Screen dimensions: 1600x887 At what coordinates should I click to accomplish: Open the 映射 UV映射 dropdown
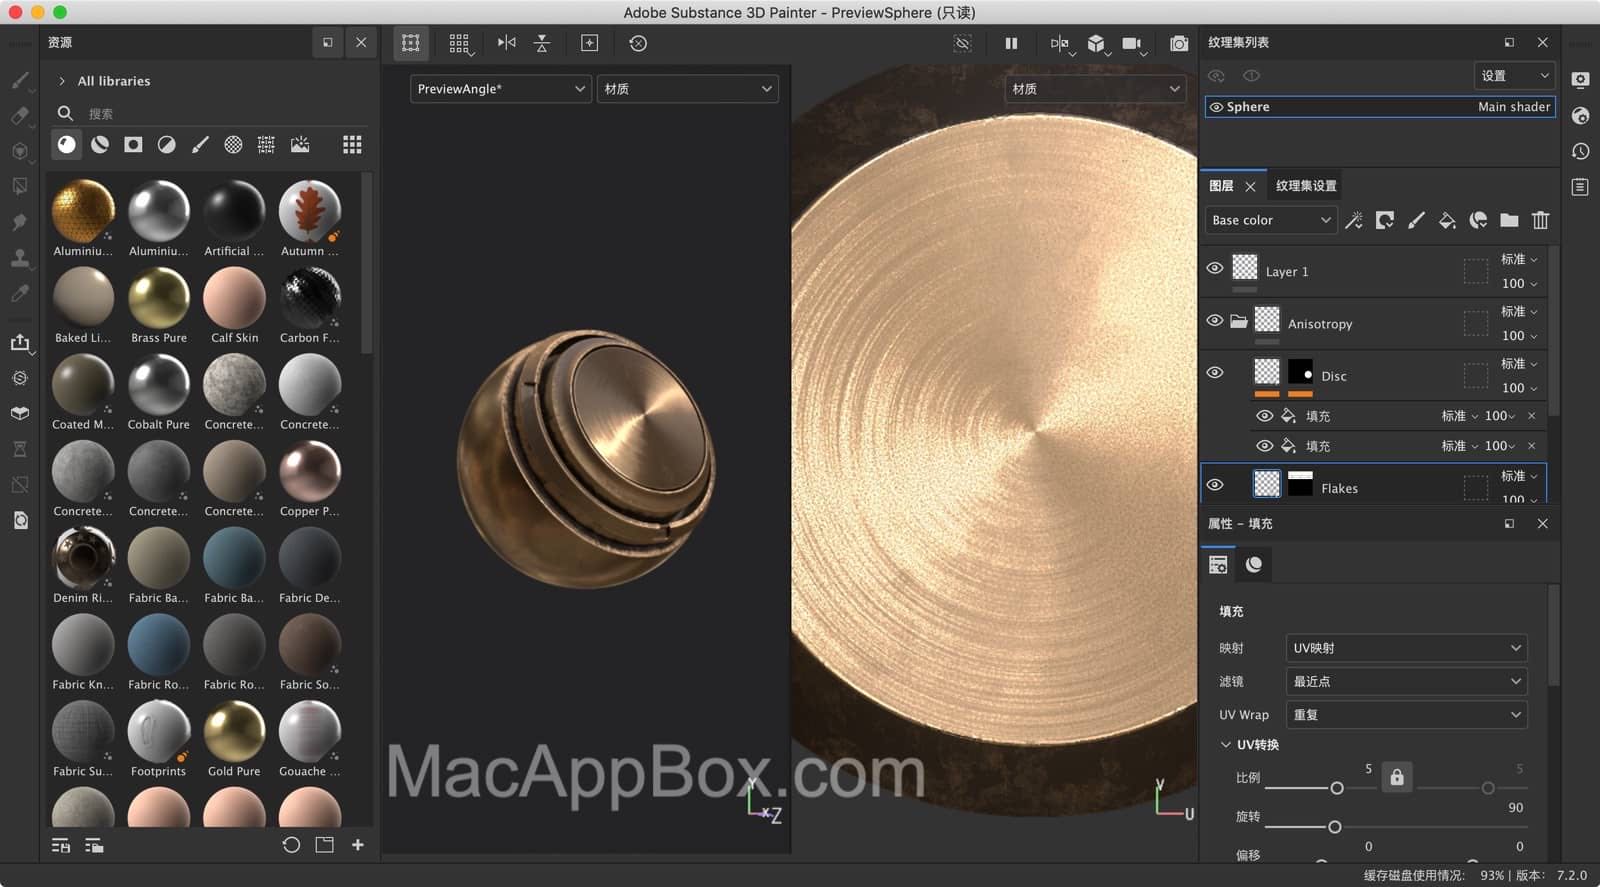[x=1406, y=648]
